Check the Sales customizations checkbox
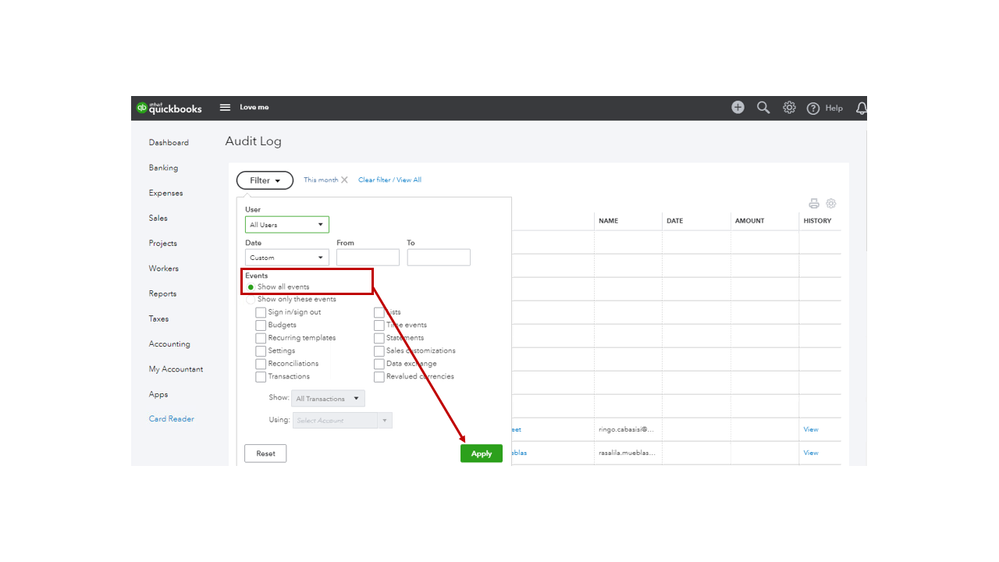This screenshot has width=999, height=562. coord(379,351)
